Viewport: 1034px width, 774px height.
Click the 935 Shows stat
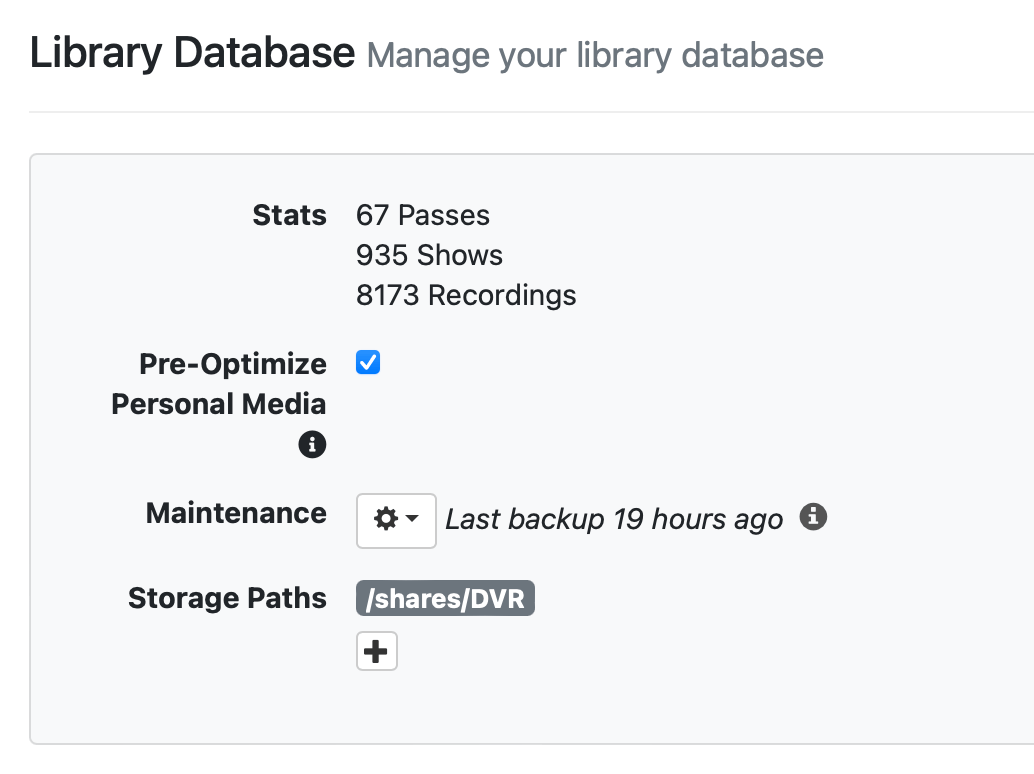pyautogui.click(x=429, y=255)
